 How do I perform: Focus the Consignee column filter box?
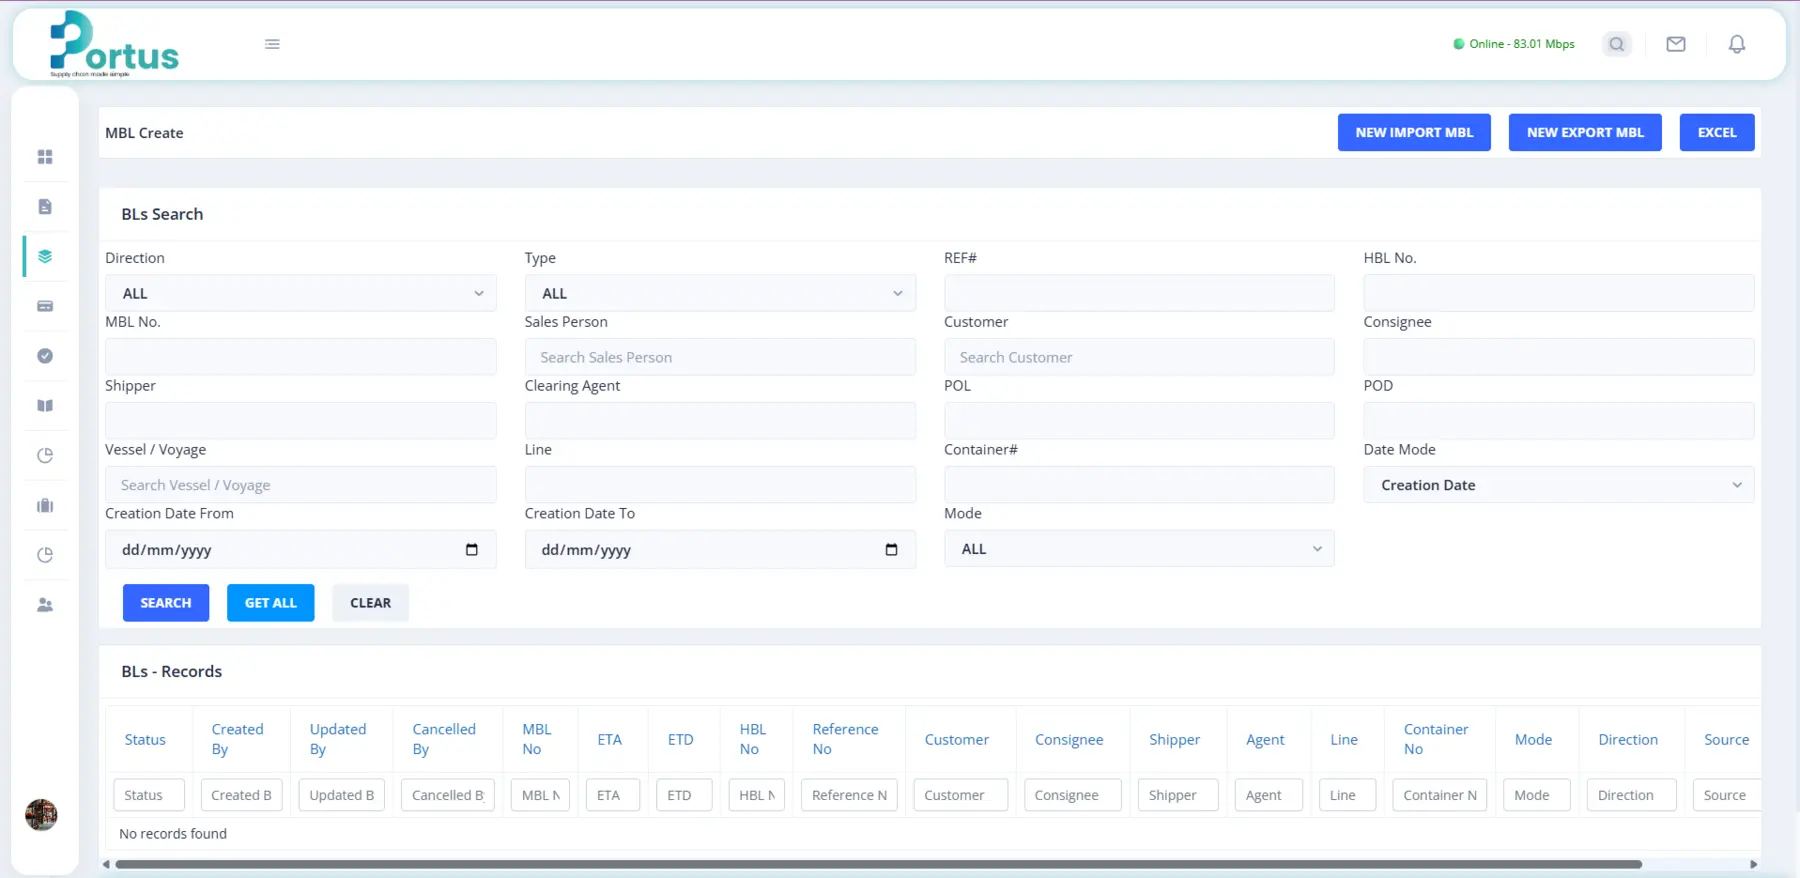(x=1073, y=795)
